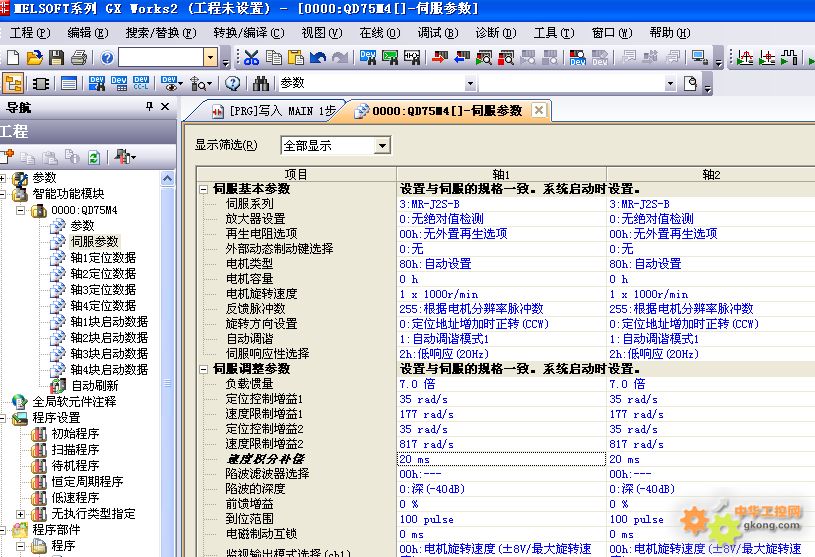The image size is (815, 557).
Task: Click the New project icon
Action: (13, 57)
